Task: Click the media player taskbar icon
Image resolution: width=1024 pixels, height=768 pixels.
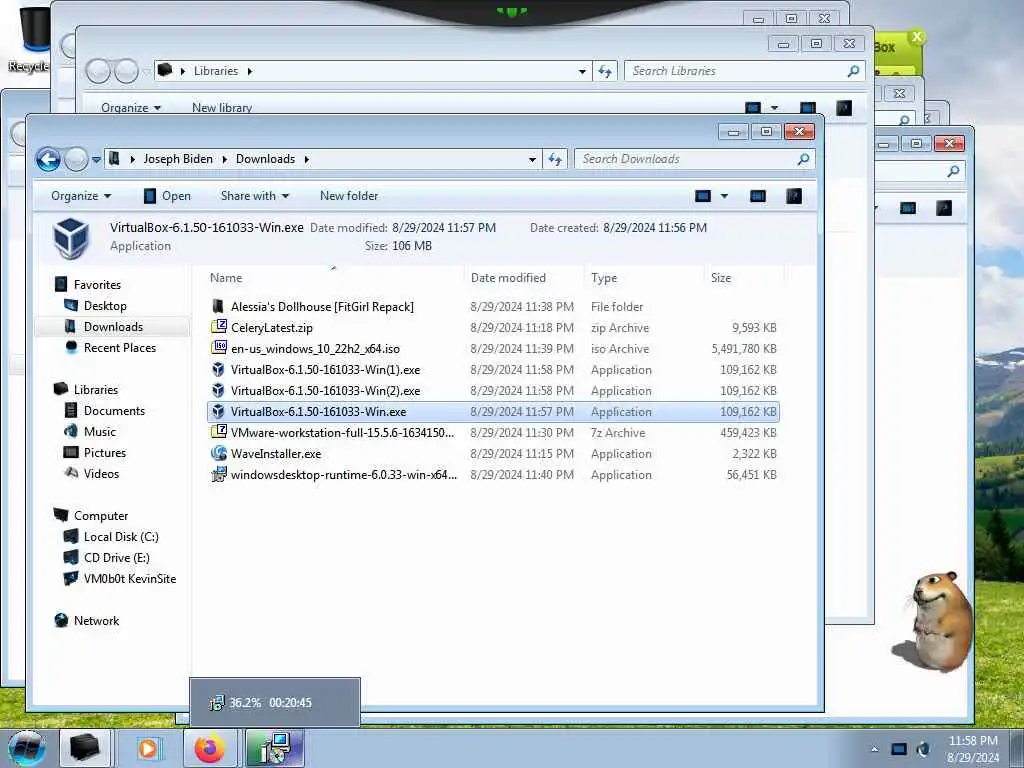Action: click(148, 748)
